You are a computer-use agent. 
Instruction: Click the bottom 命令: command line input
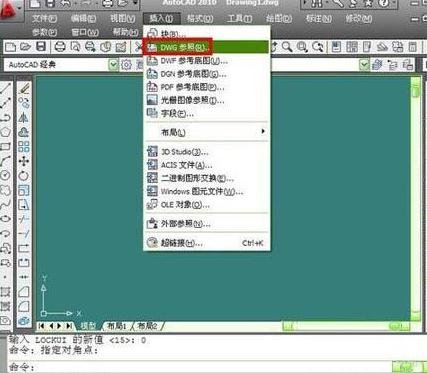[200, 367]
